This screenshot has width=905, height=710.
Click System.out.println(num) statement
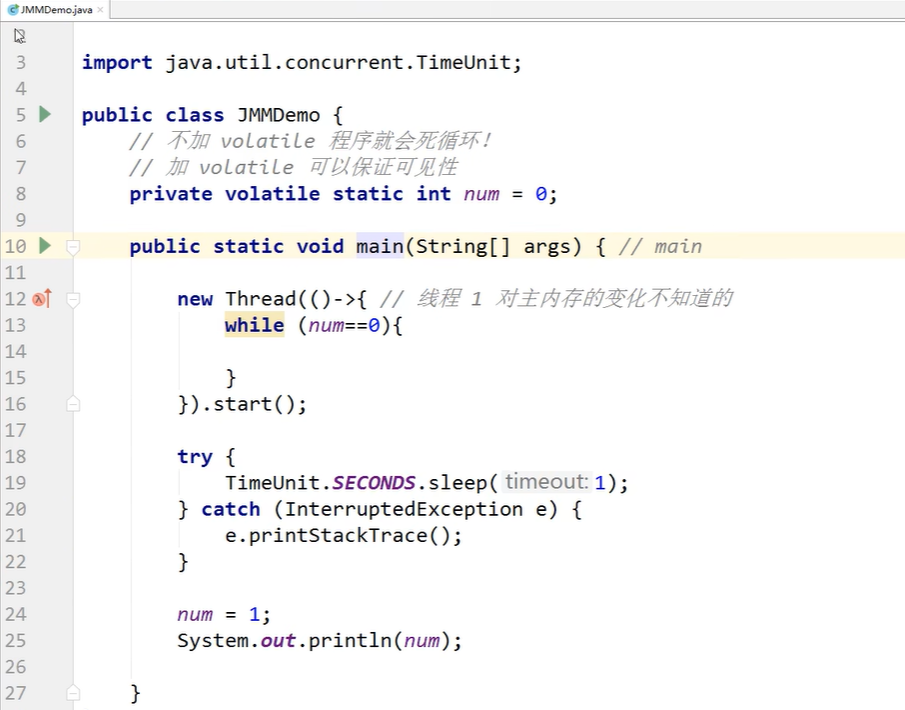(x=319, y=641)
